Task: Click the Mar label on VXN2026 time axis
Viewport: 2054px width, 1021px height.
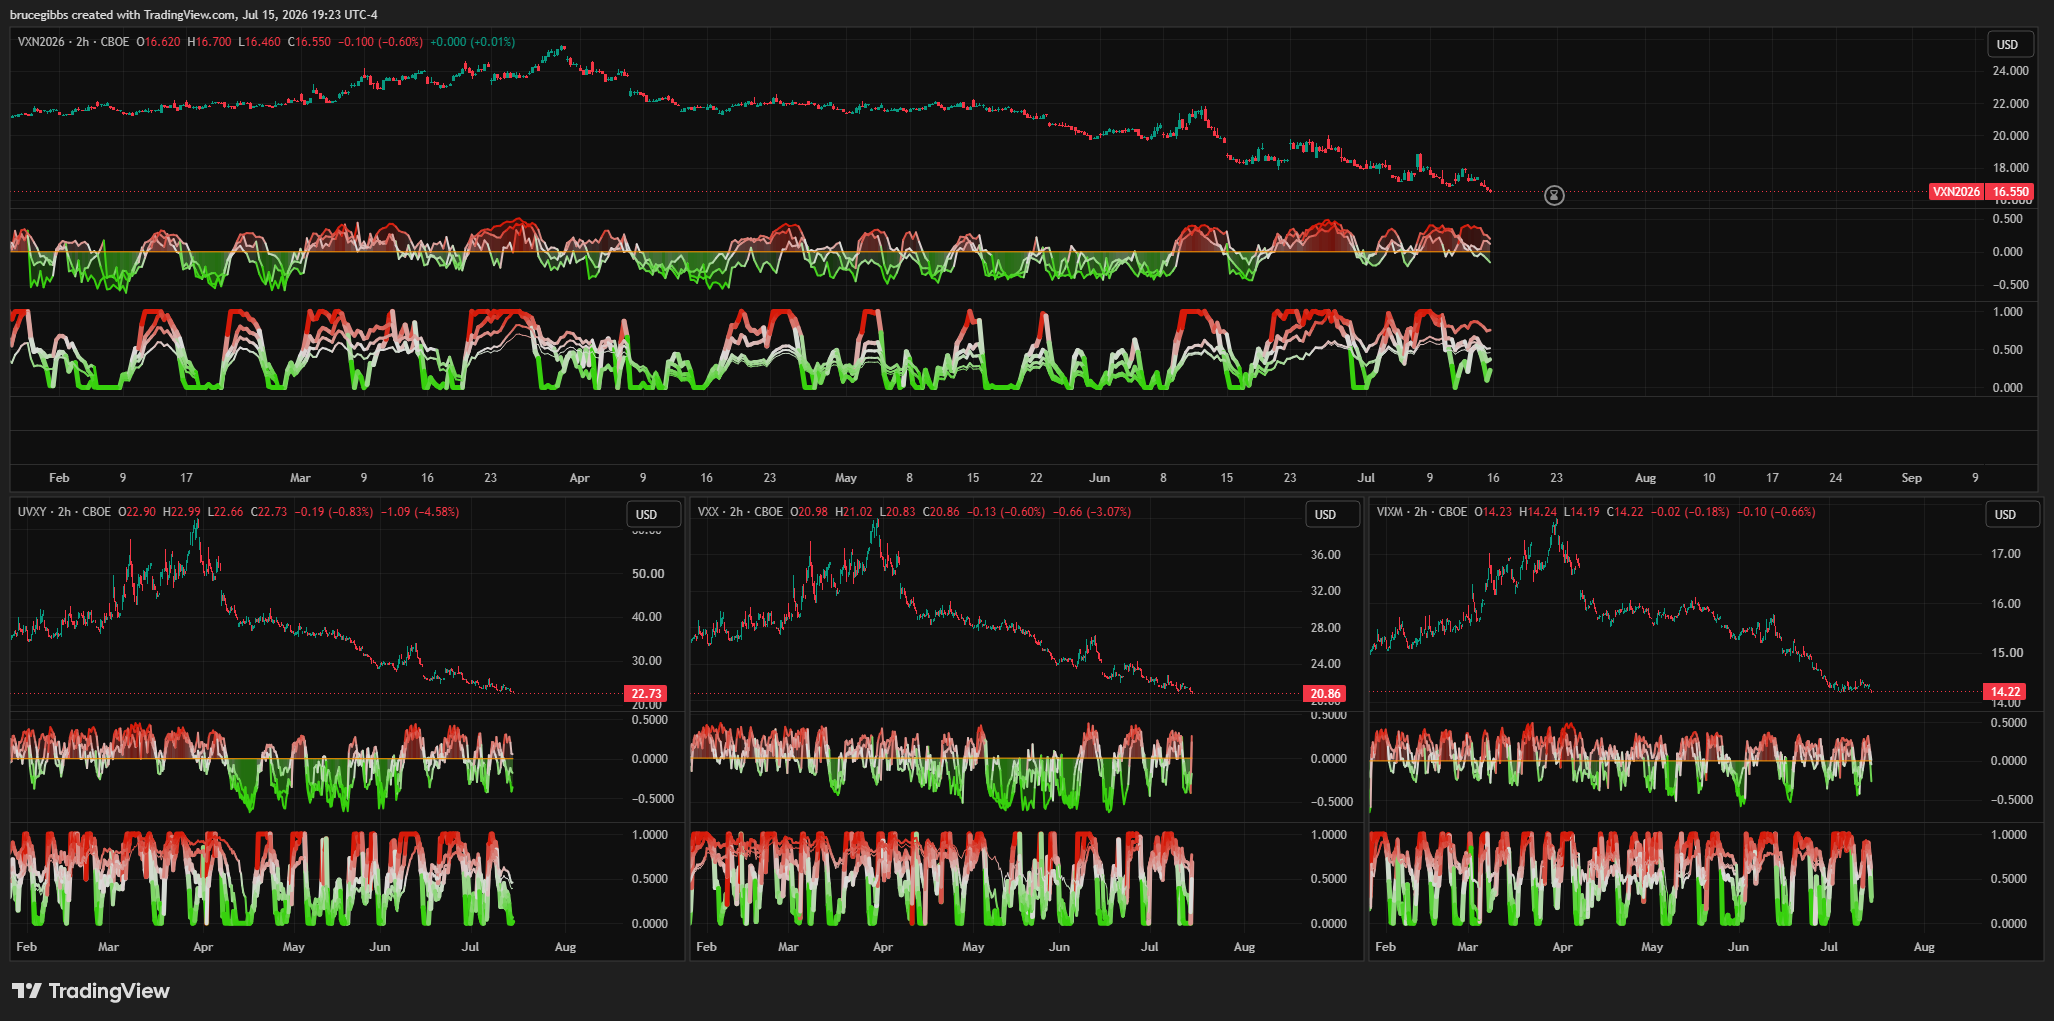Action: pos(300,478)
